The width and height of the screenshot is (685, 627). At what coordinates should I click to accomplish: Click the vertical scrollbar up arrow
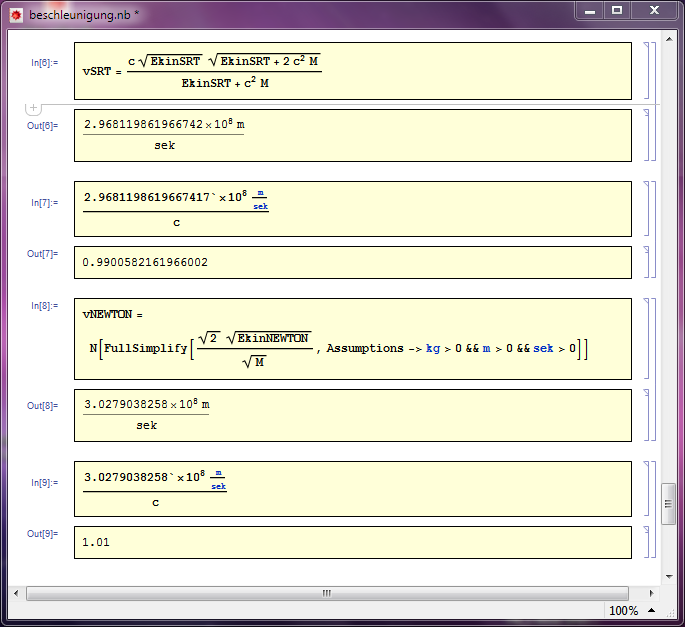coord(669,40)
